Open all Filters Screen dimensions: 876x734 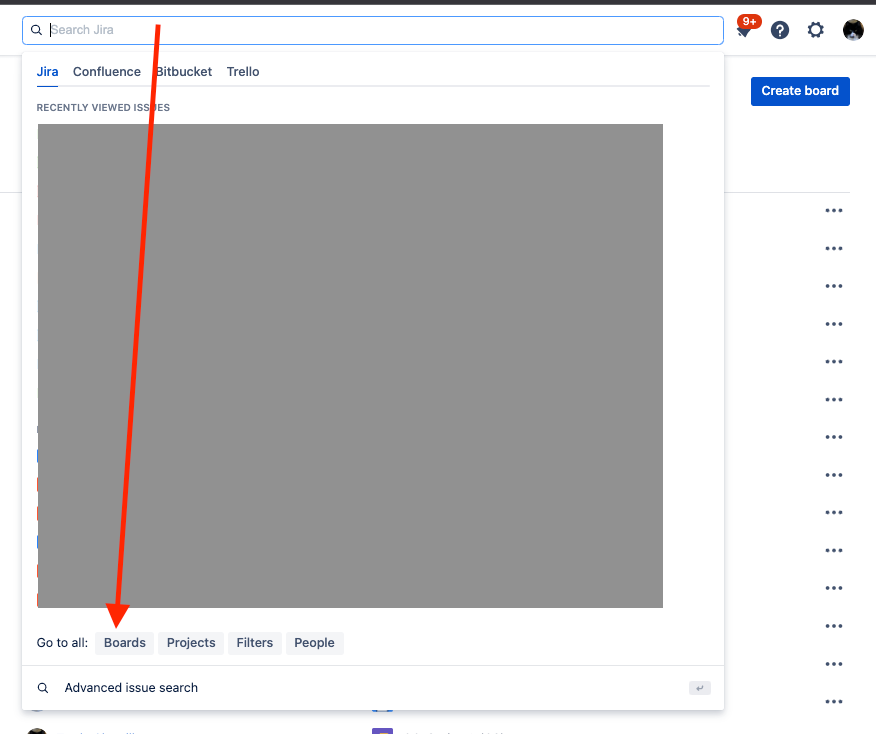click(x=254, y=642)
